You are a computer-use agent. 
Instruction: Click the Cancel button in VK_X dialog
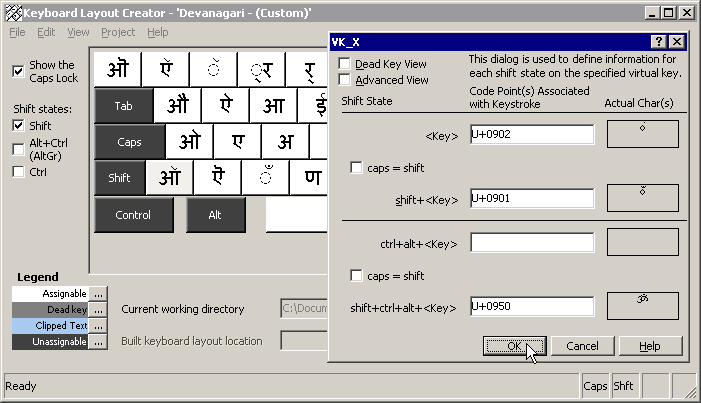coord(582,346)
